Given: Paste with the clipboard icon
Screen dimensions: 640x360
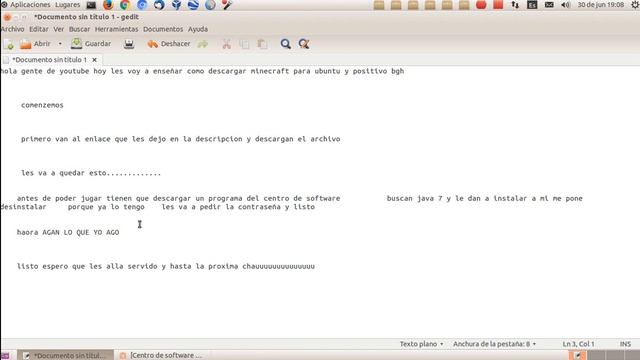Looking at the screenshot, I should pyautogui.click(x=262, y=44).
